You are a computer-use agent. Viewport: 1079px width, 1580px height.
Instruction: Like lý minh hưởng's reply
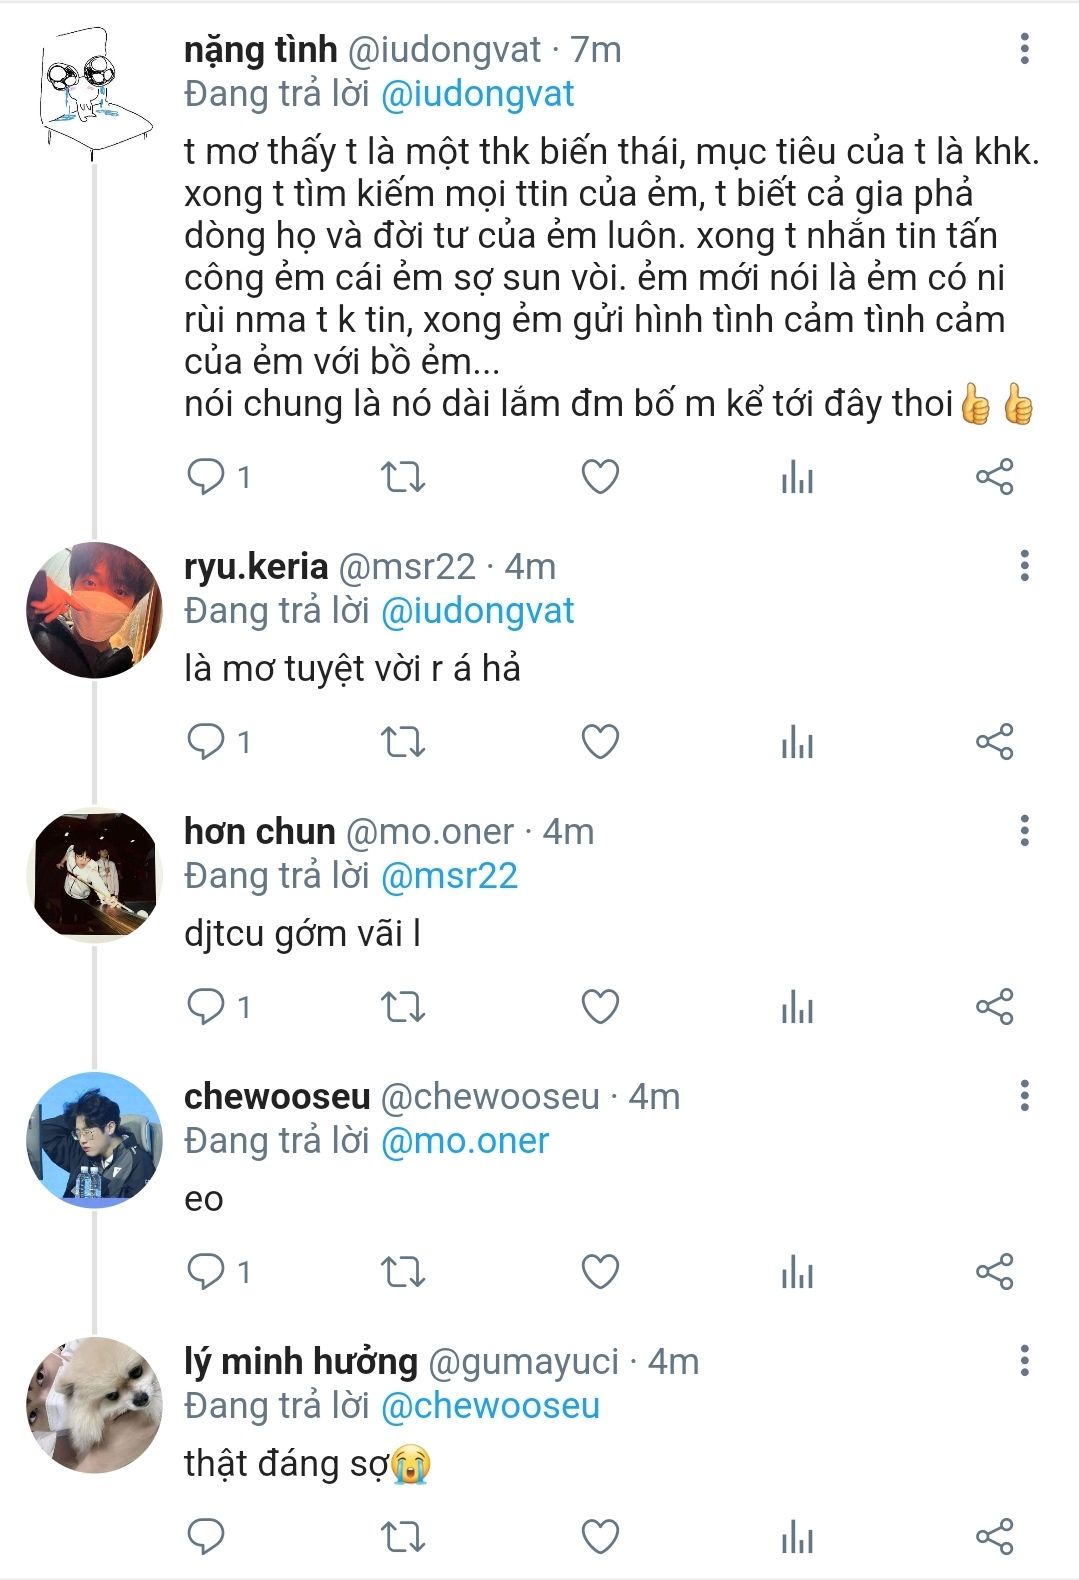(x=600, y=1537)
